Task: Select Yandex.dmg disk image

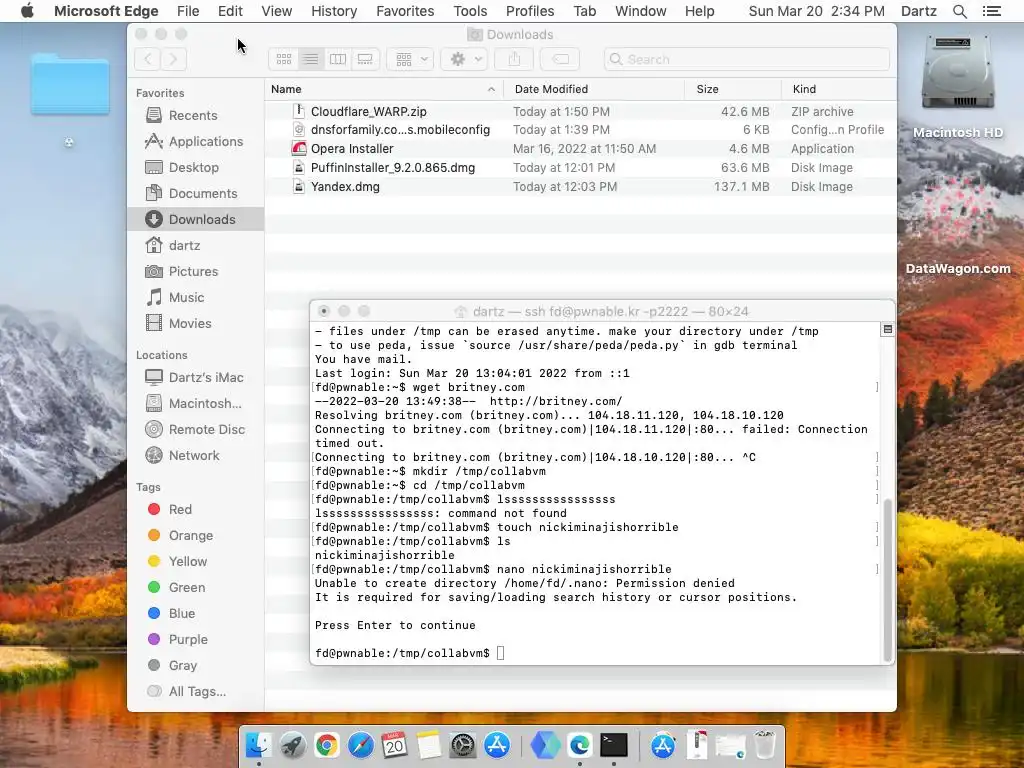Action: tap(581, 187)
